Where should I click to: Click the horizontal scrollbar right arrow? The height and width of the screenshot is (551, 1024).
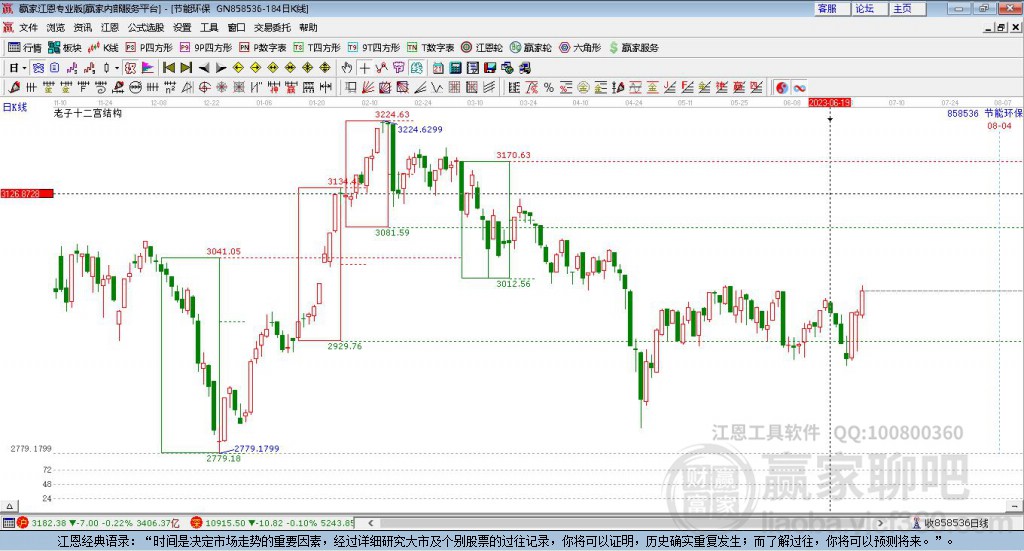click(x=880, y=523)
